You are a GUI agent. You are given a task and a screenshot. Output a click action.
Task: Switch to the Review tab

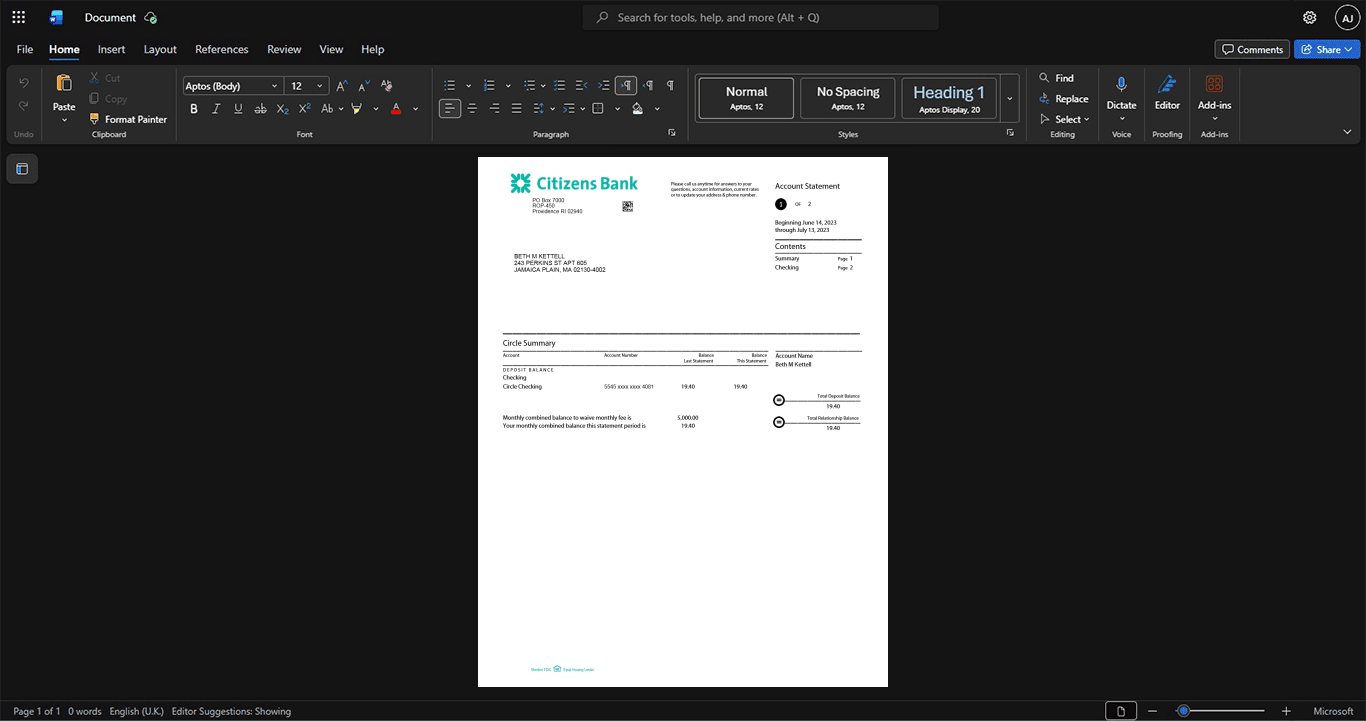(284, 49)
